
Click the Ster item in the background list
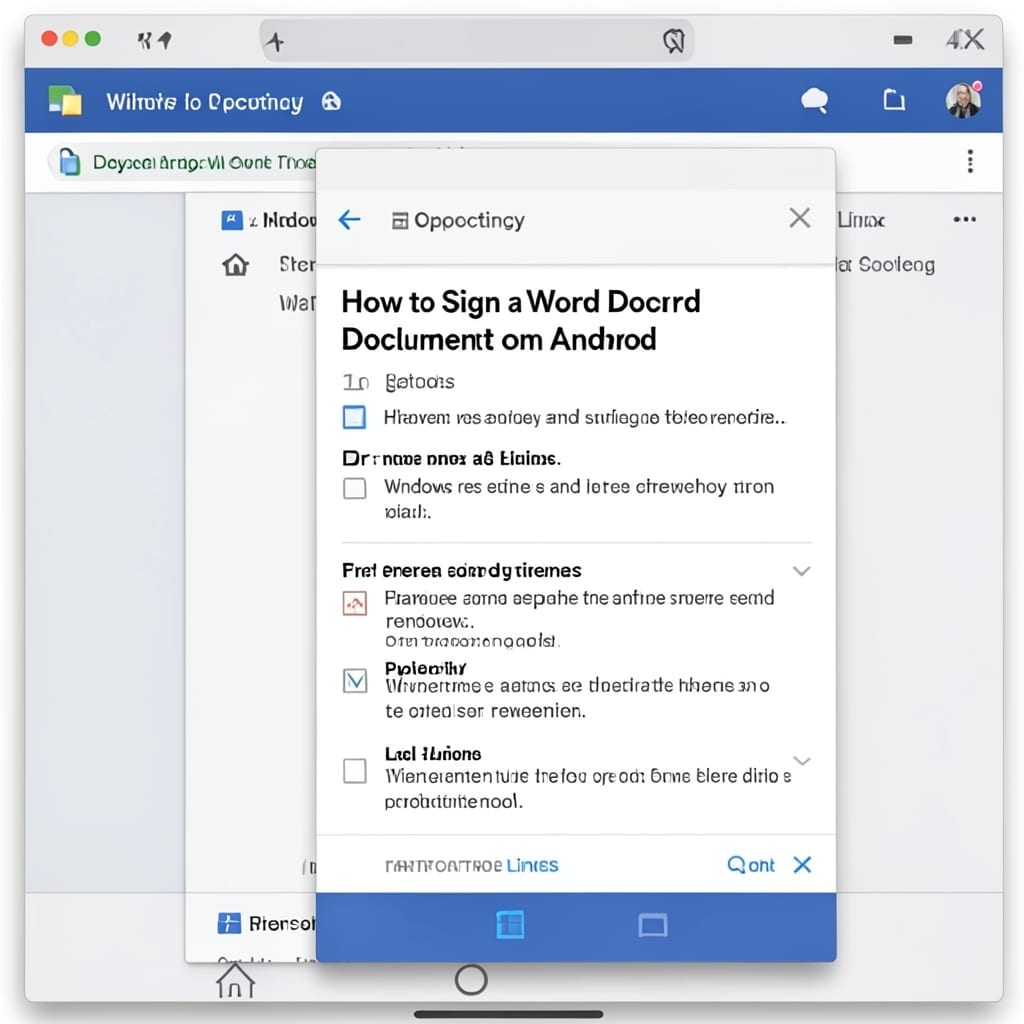point(297,264)
